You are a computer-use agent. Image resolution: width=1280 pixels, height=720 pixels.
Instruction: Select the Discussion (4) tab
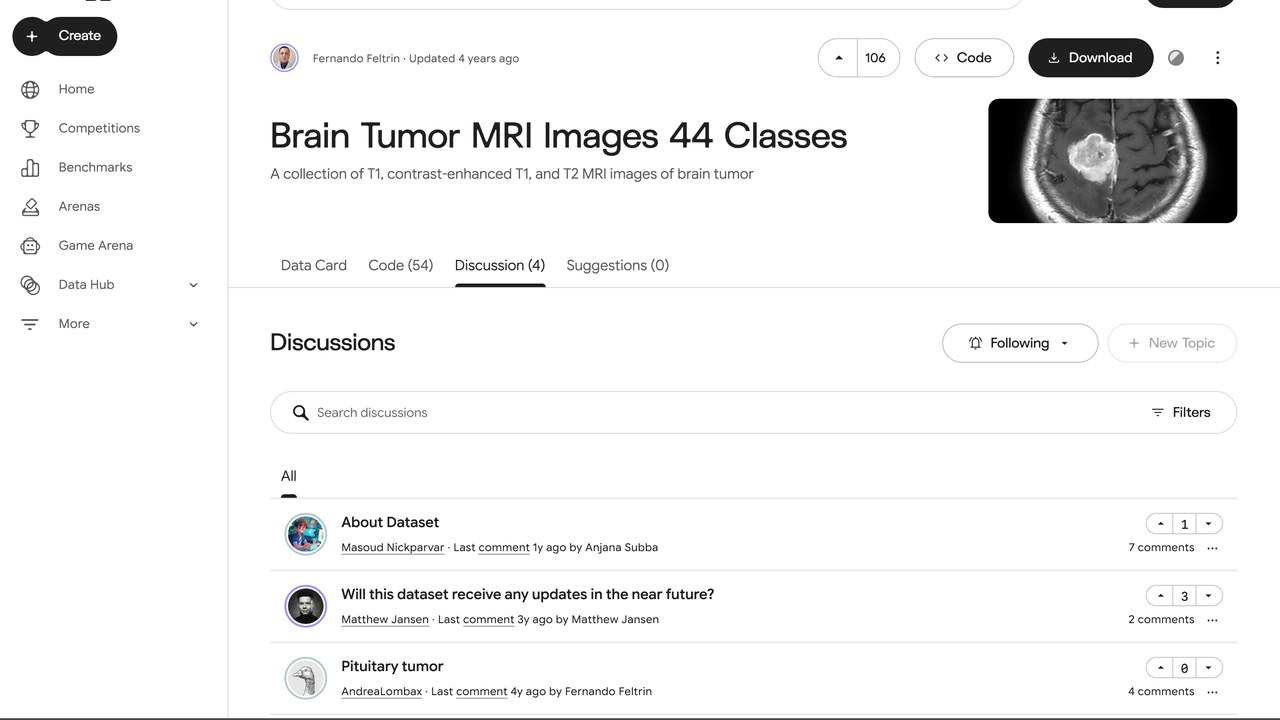(500, 265)
